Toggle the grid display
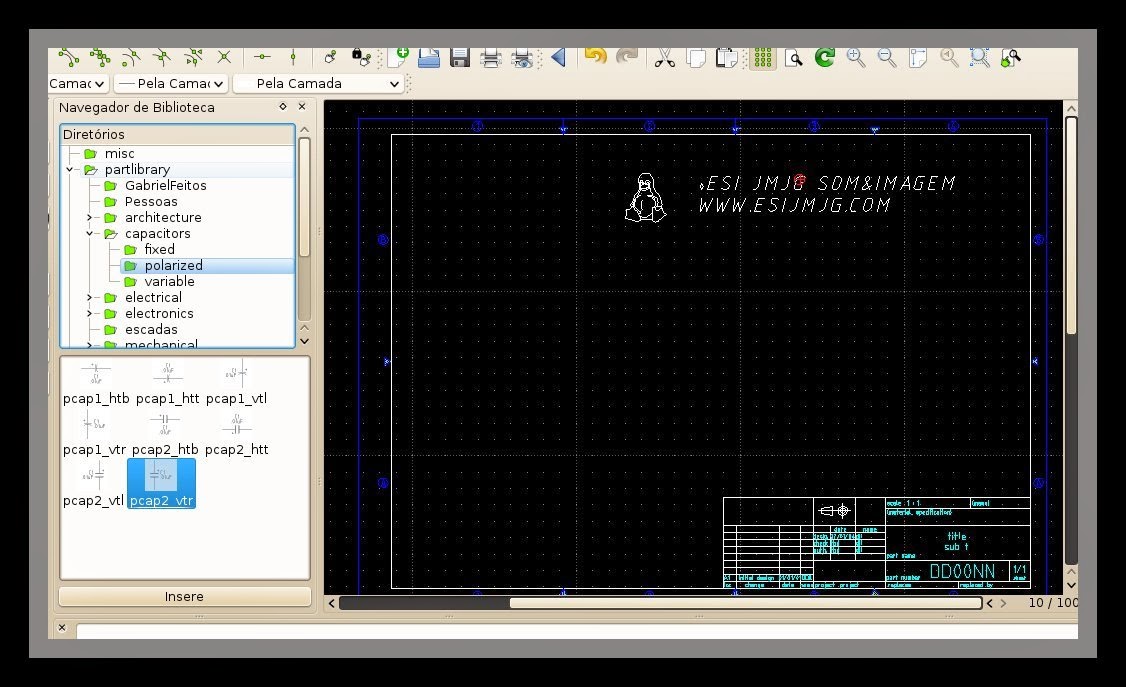 click(x=762, y=57)
